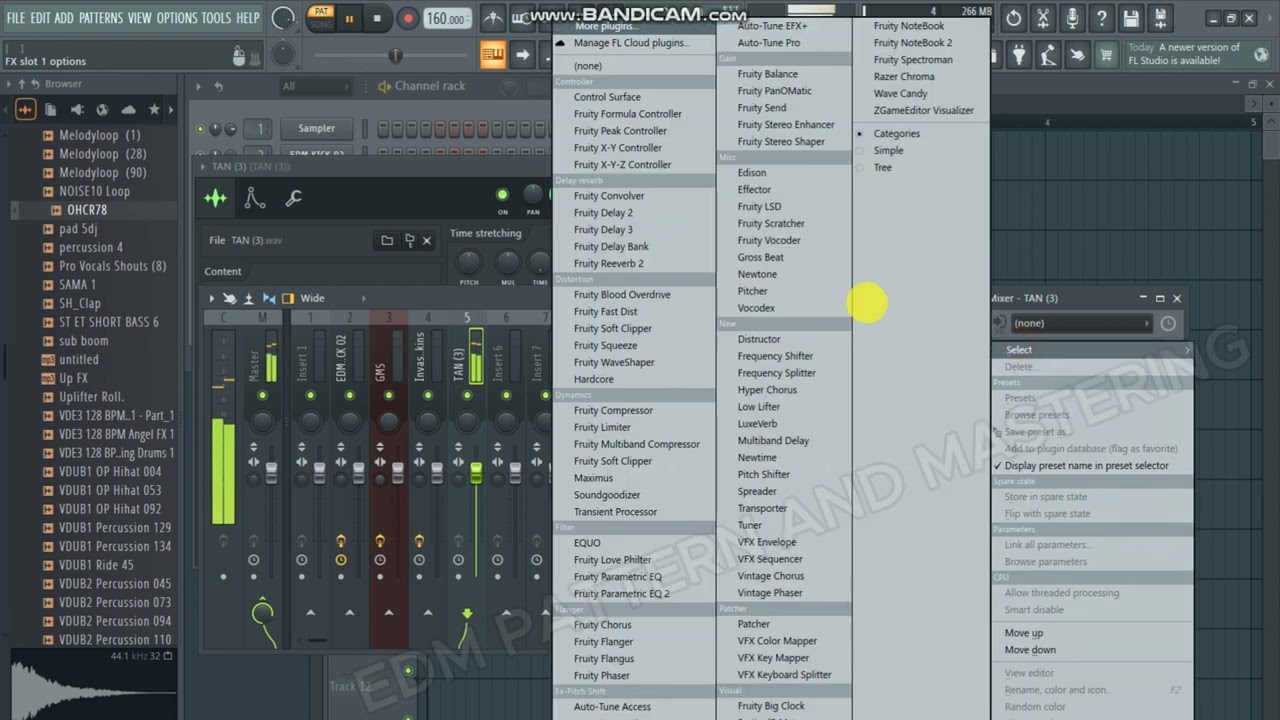Click More plugins... at the top of the list

pos(604,27)
